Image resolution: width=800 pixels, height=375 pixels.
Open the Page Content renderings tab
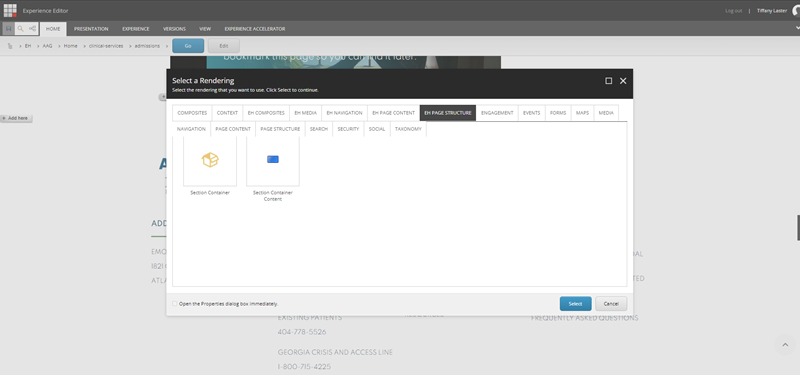coord(233,129)
